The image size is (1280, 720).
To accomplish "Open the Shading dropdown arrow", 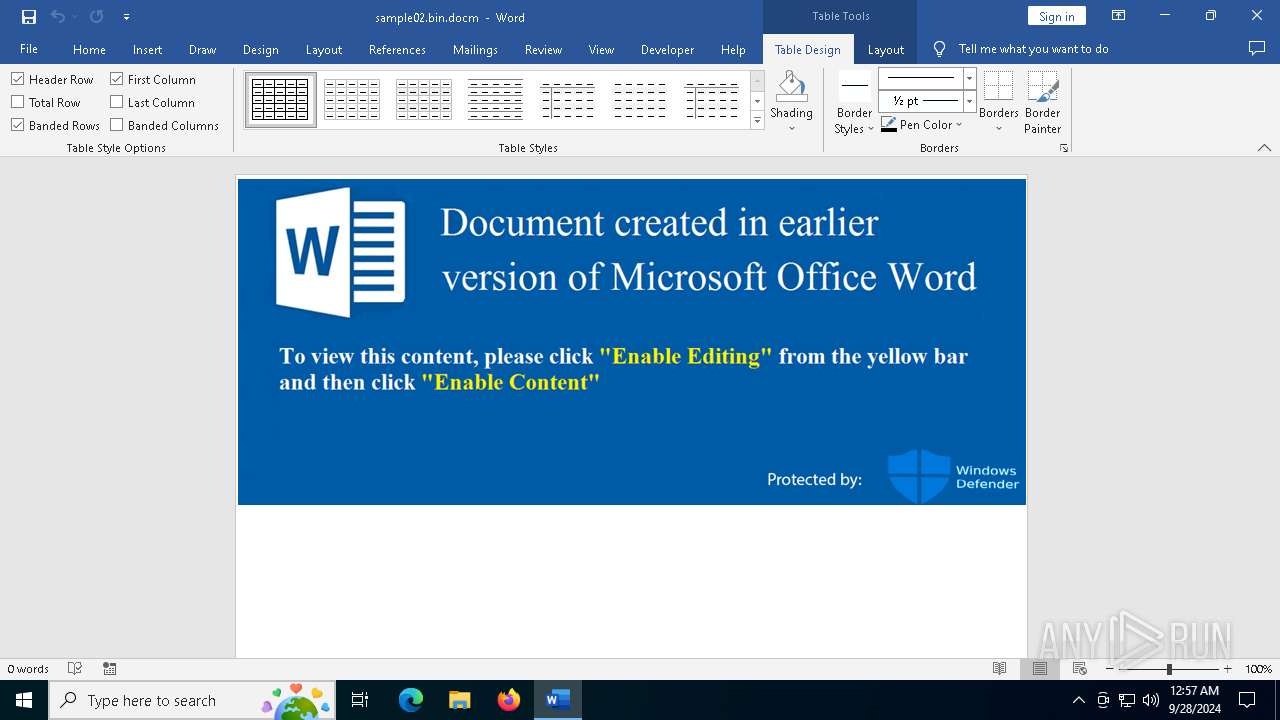I will coord(791,128).
